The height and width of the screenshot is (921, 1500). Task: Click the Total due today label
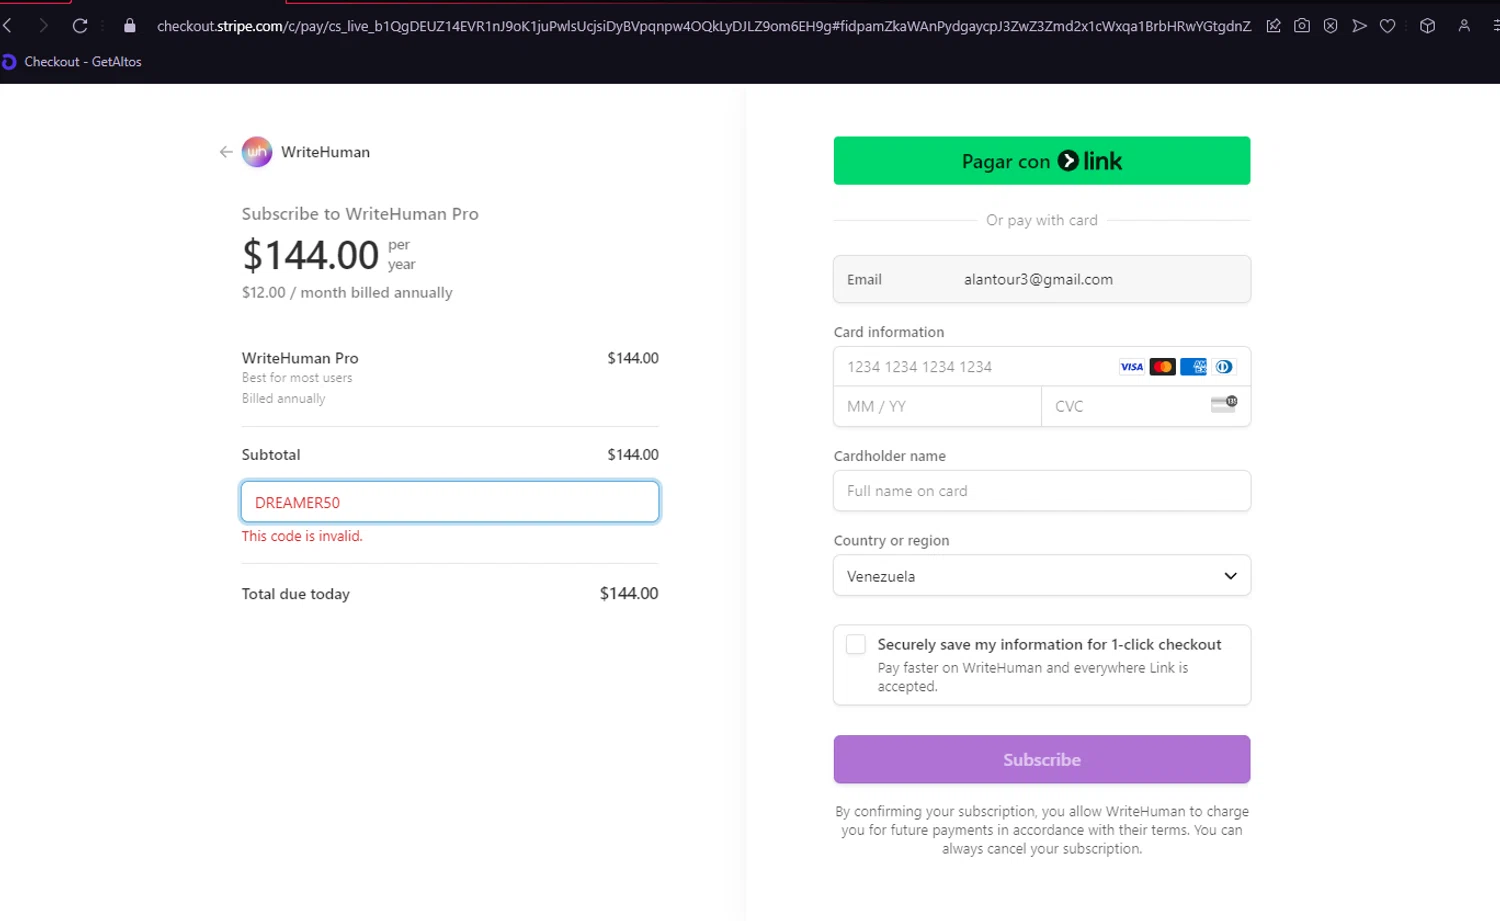click(x=296, y=594)
